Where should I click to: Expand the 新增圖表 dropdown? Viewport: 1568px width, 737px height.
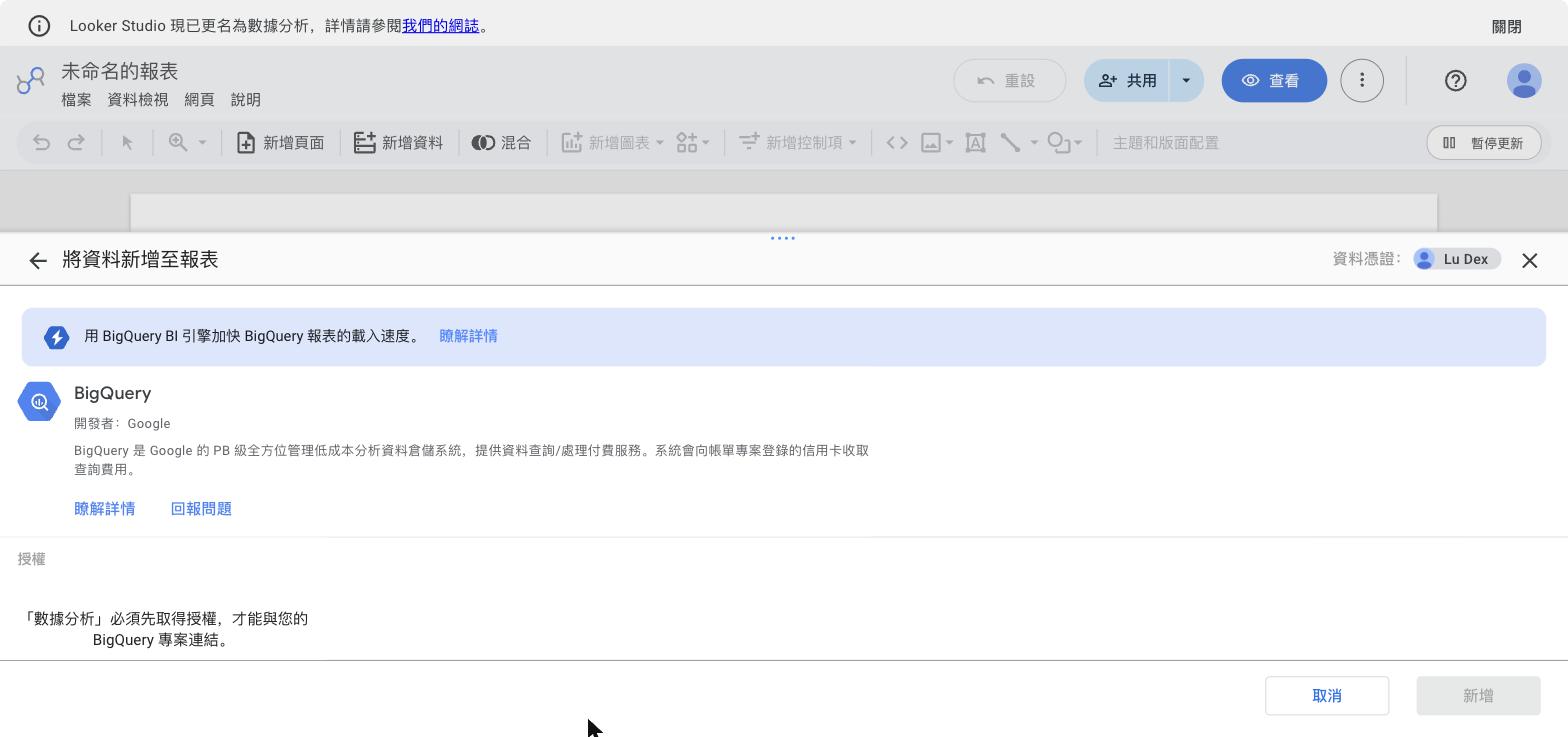pyautogui.click(x=660, y=143)
